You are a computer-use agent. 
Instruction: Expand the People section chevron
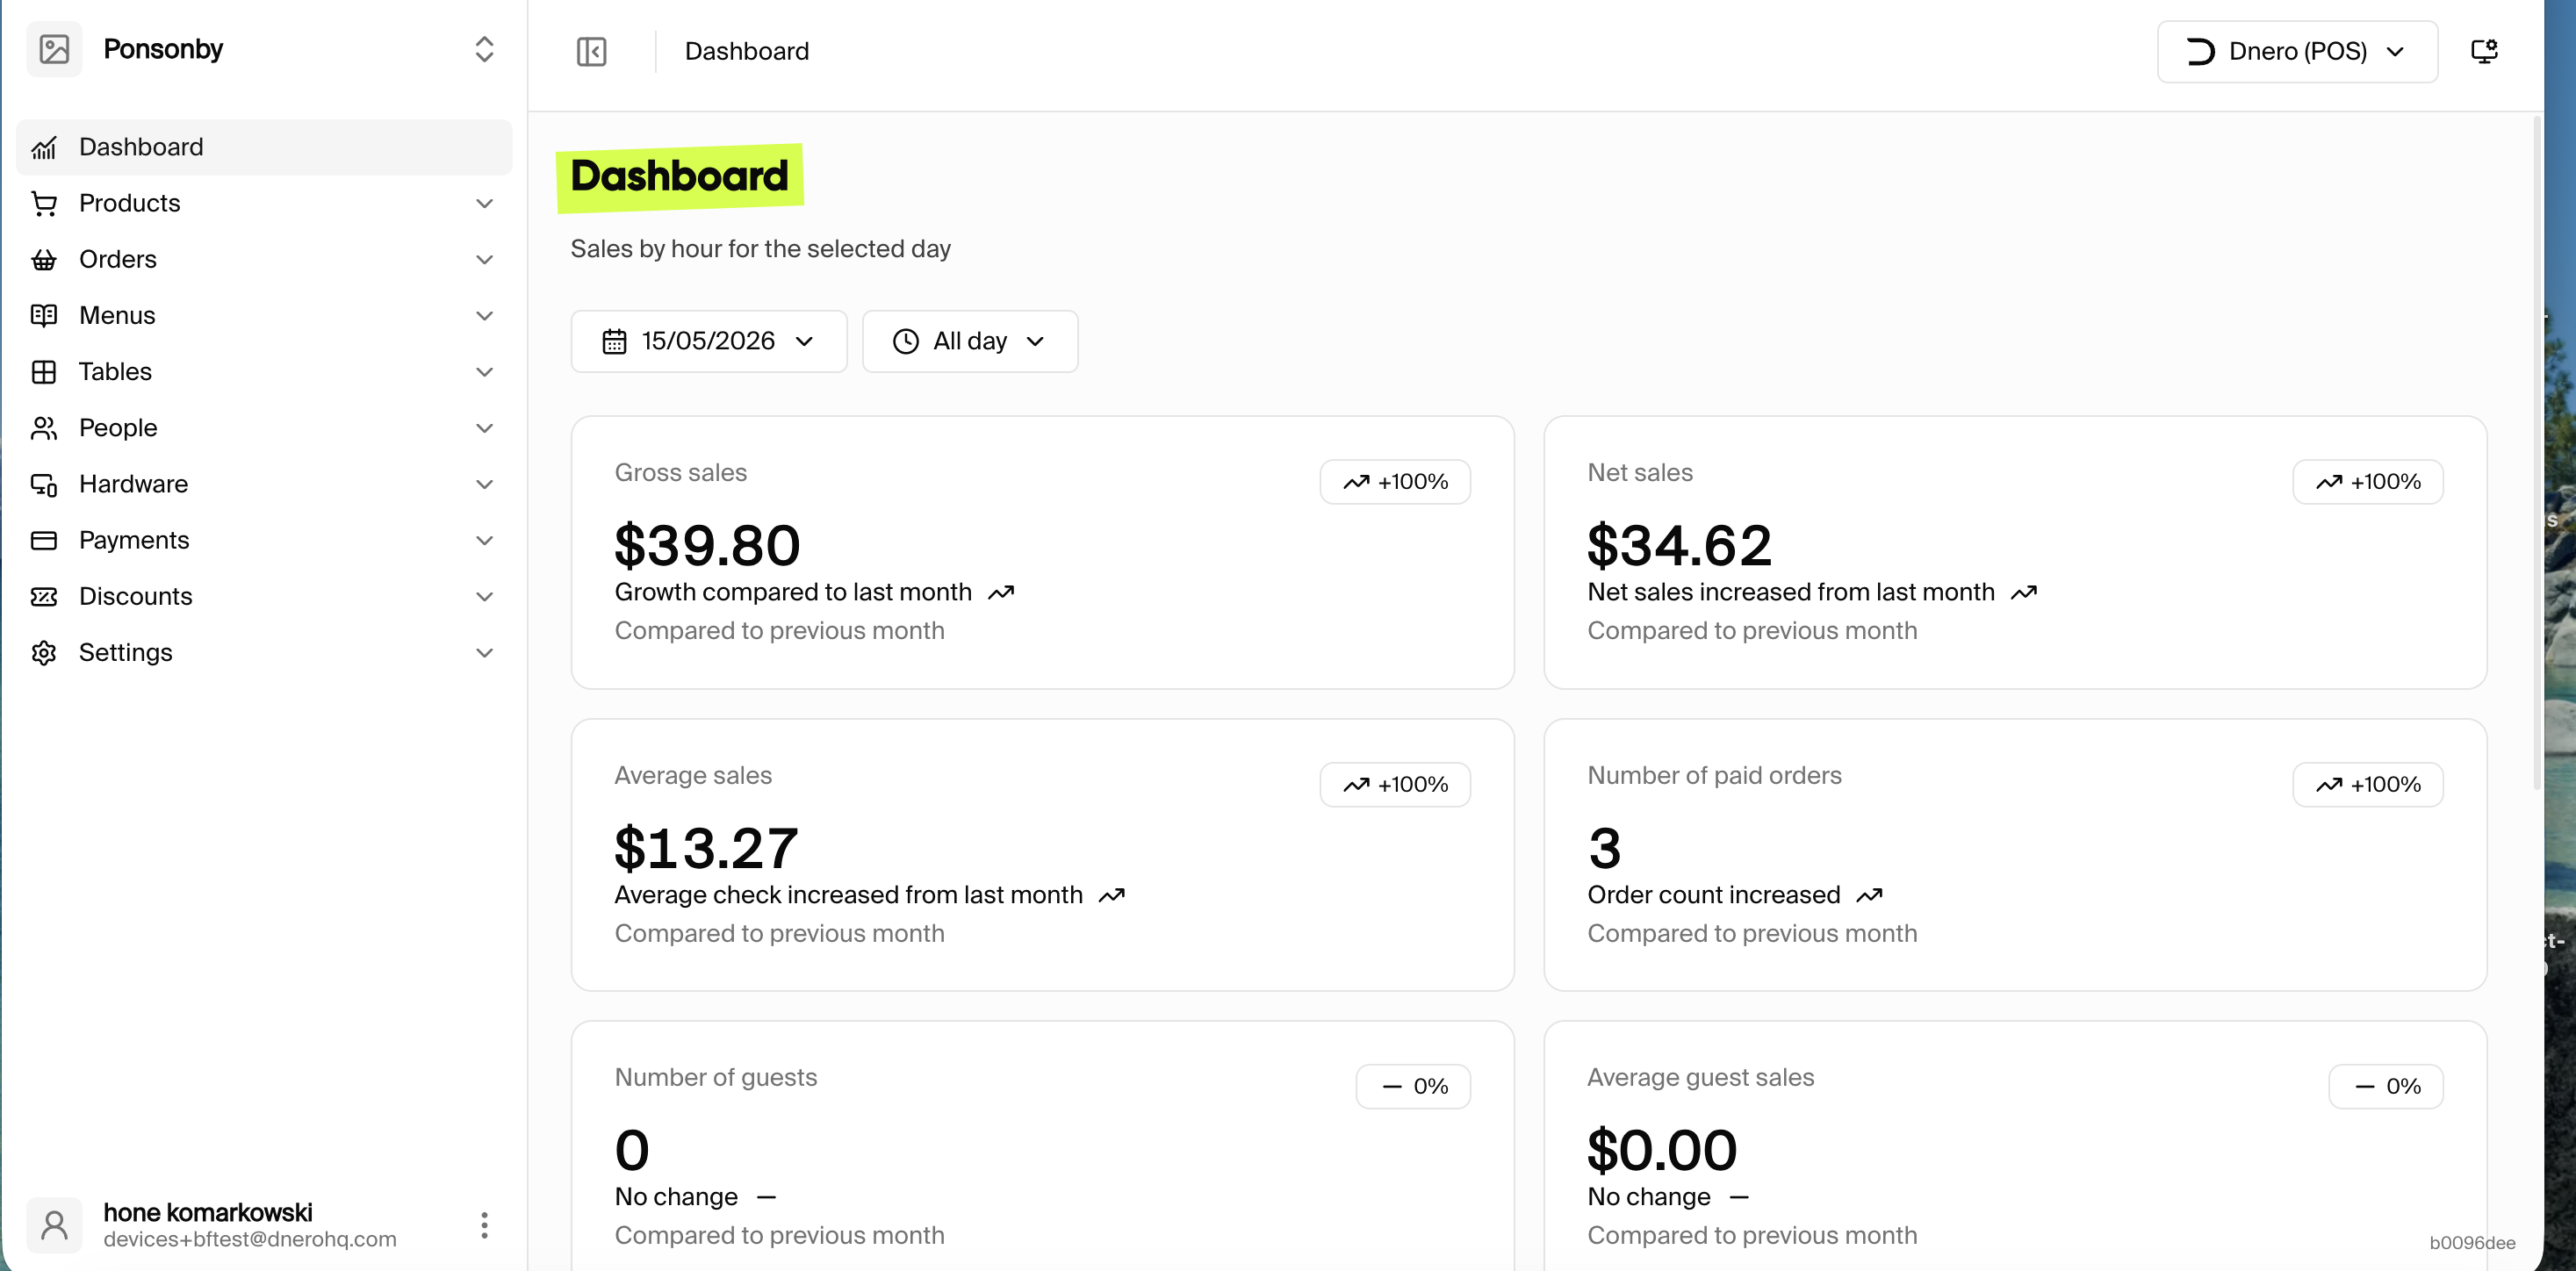[484, 428]
